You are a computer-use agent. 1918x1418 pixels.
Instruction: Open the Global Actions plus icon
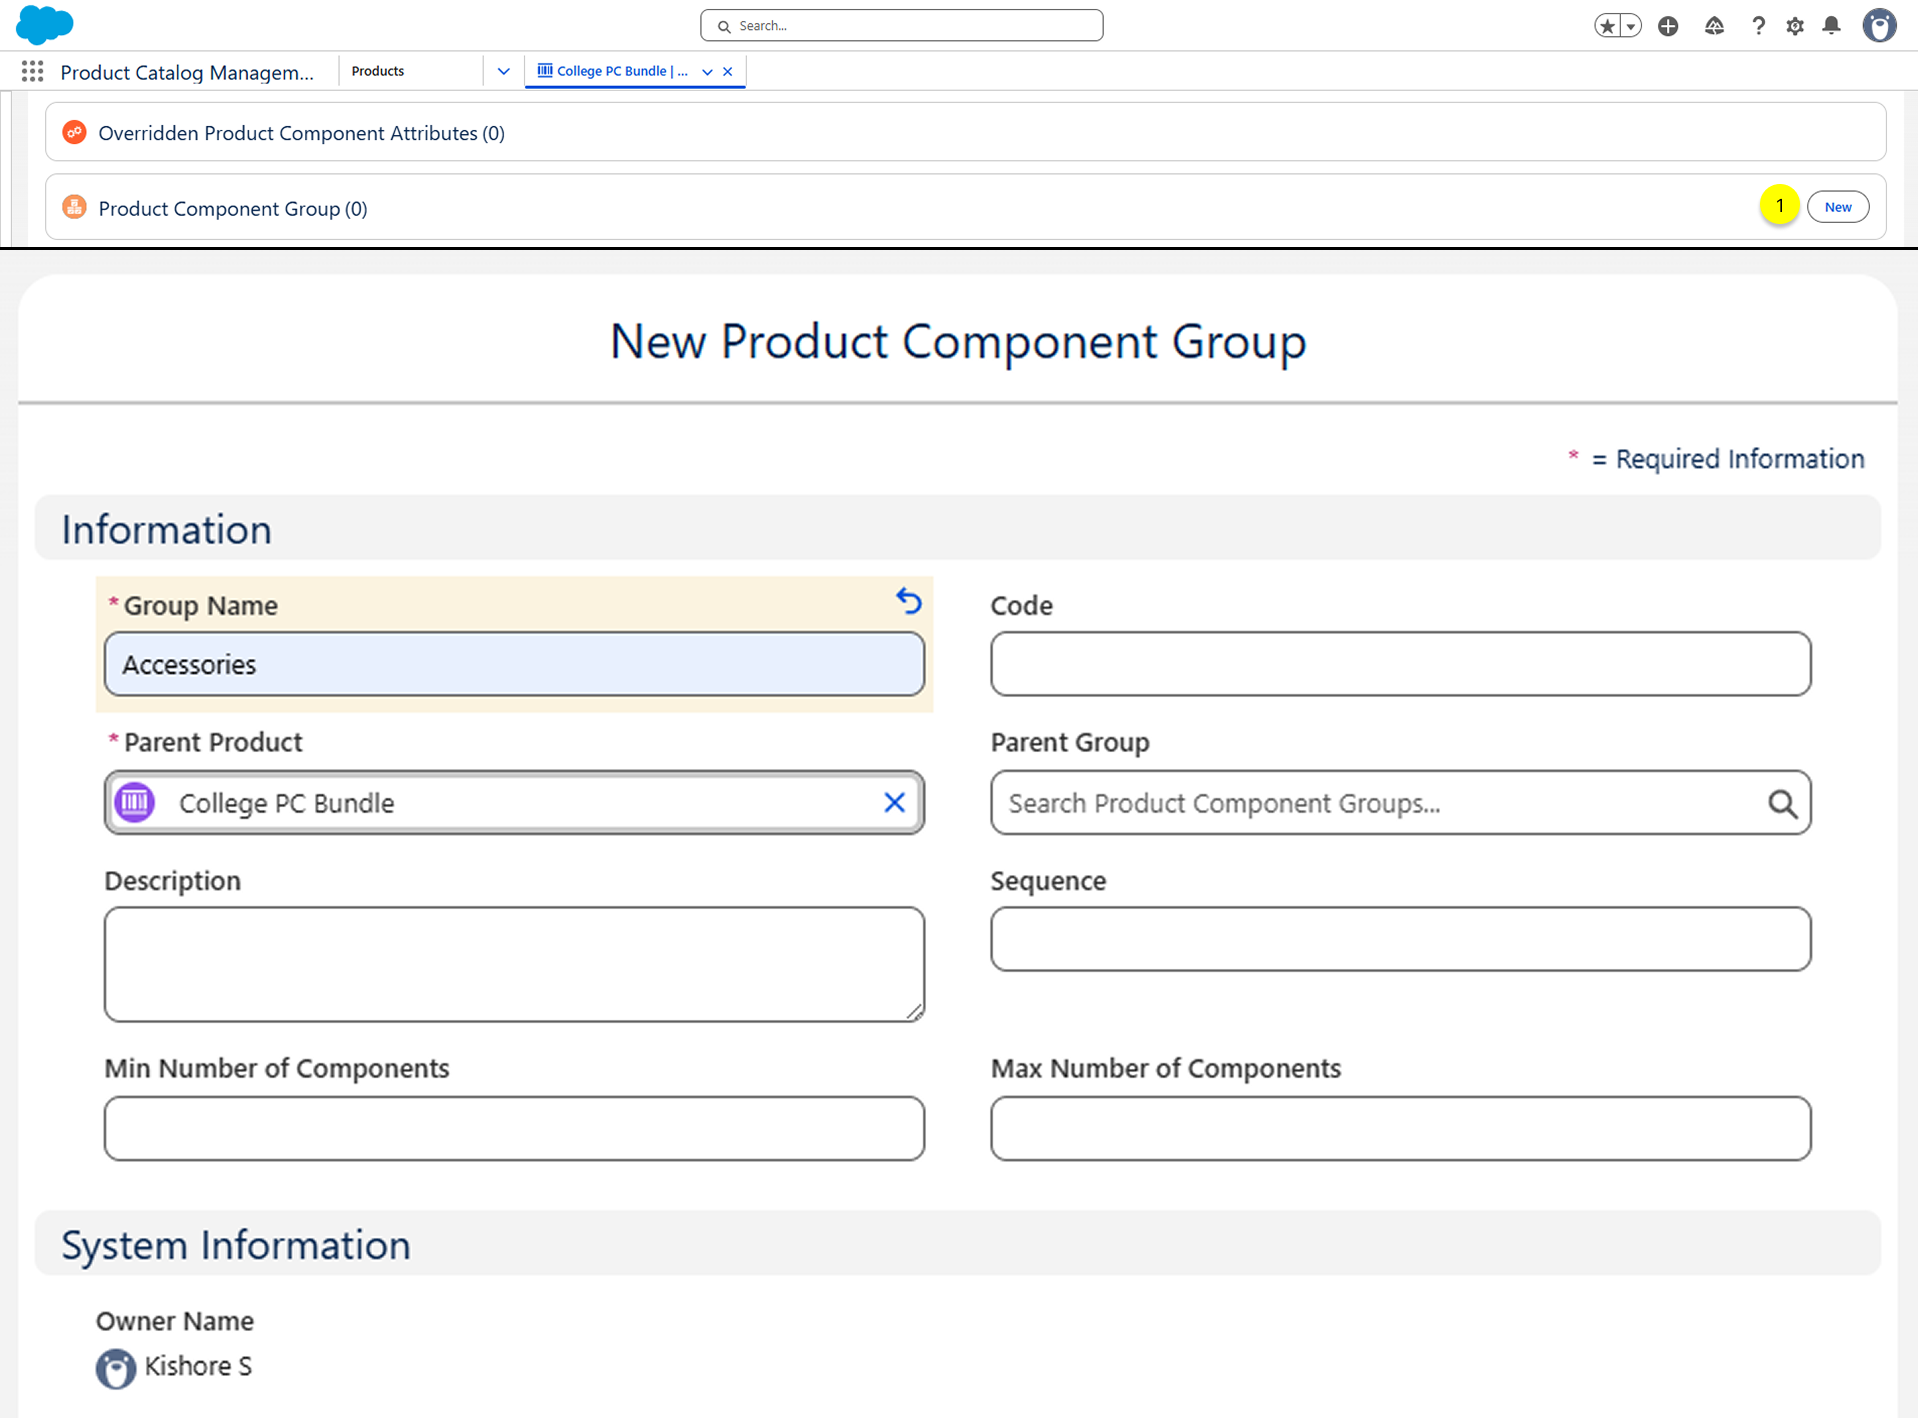click(x=1667, y=26)
